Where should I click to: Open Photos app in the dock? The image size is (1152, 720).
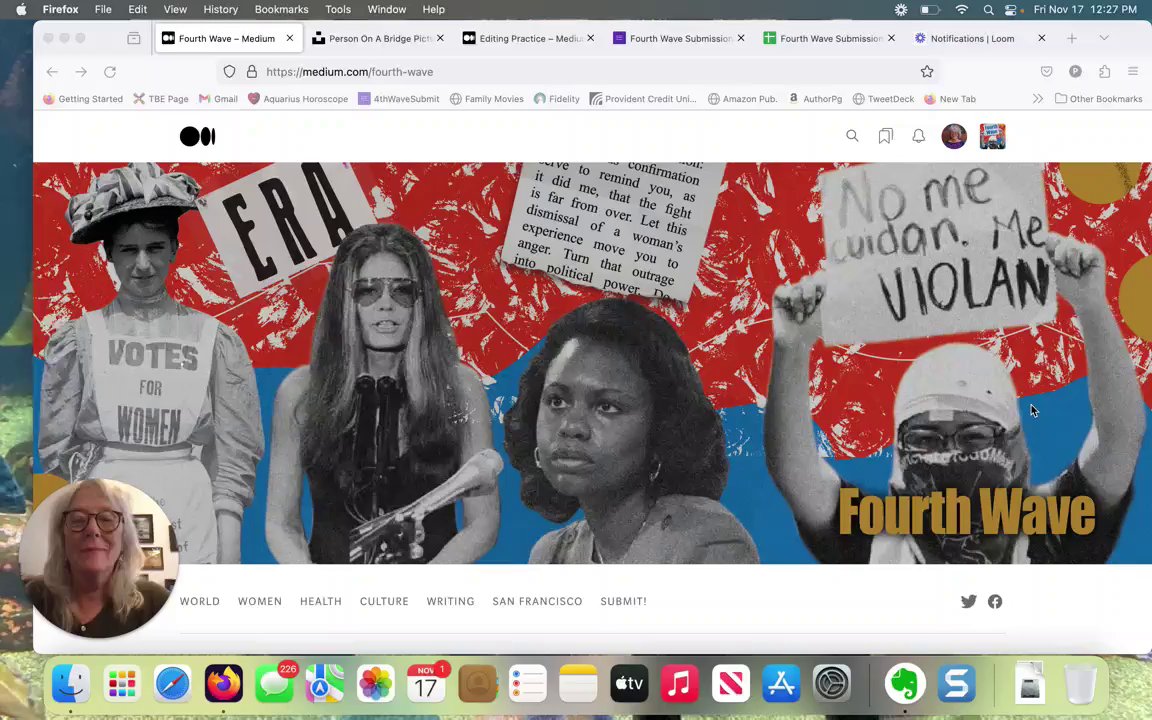(375, 683)
